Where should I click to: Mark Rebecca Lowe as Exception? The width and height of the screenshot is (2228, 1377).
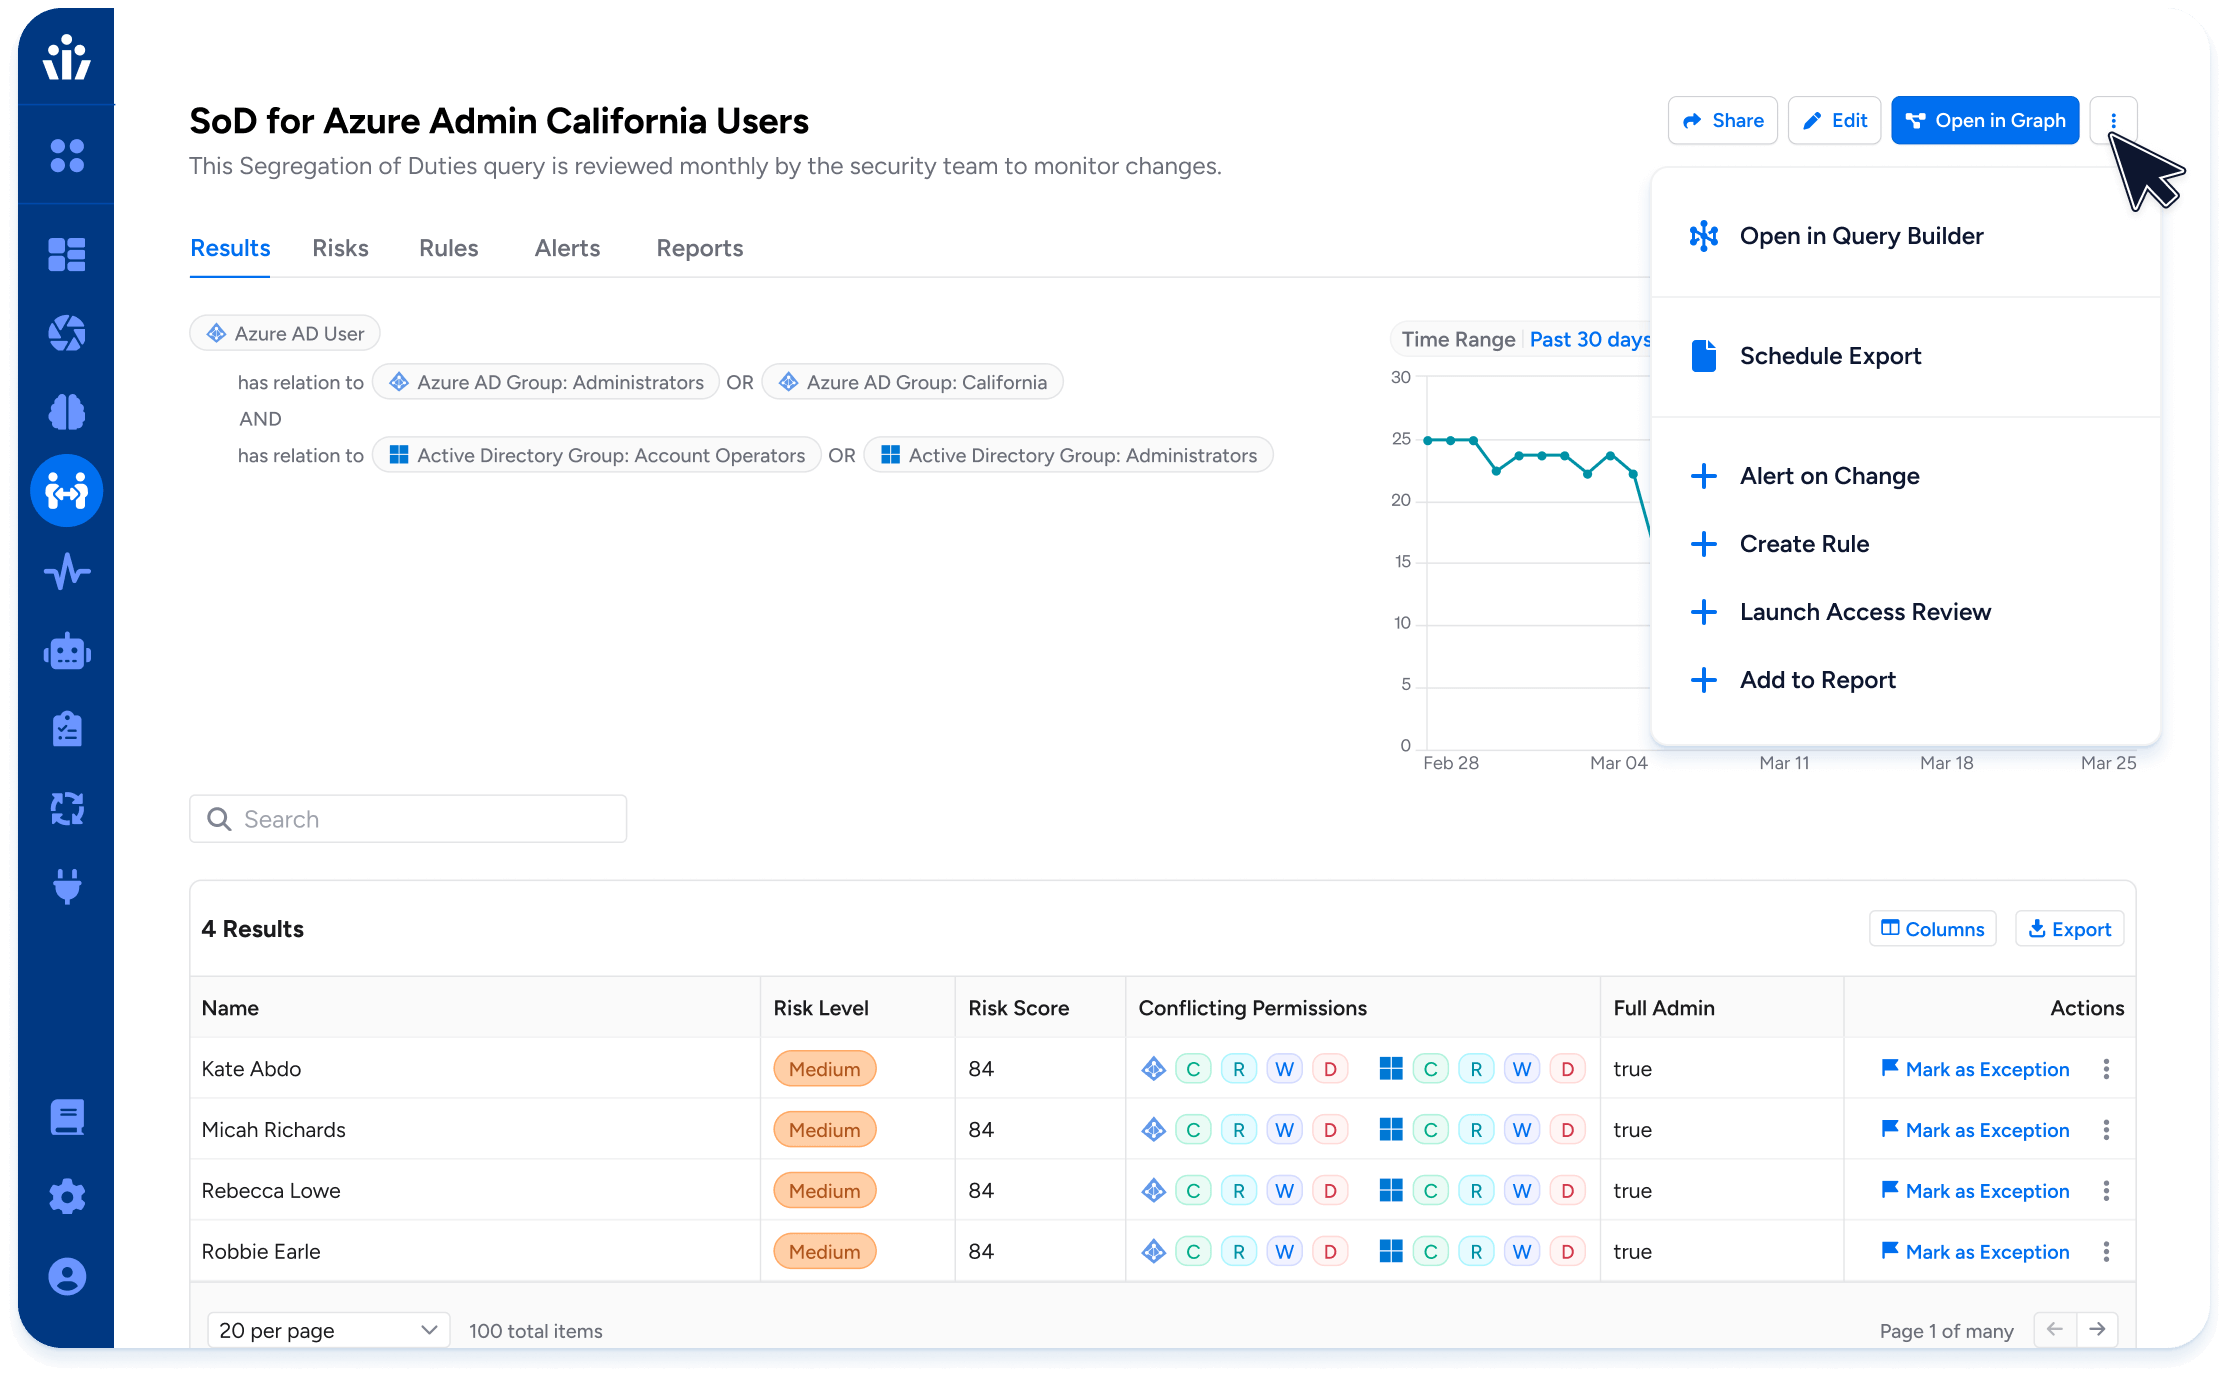point(1975,1191)
